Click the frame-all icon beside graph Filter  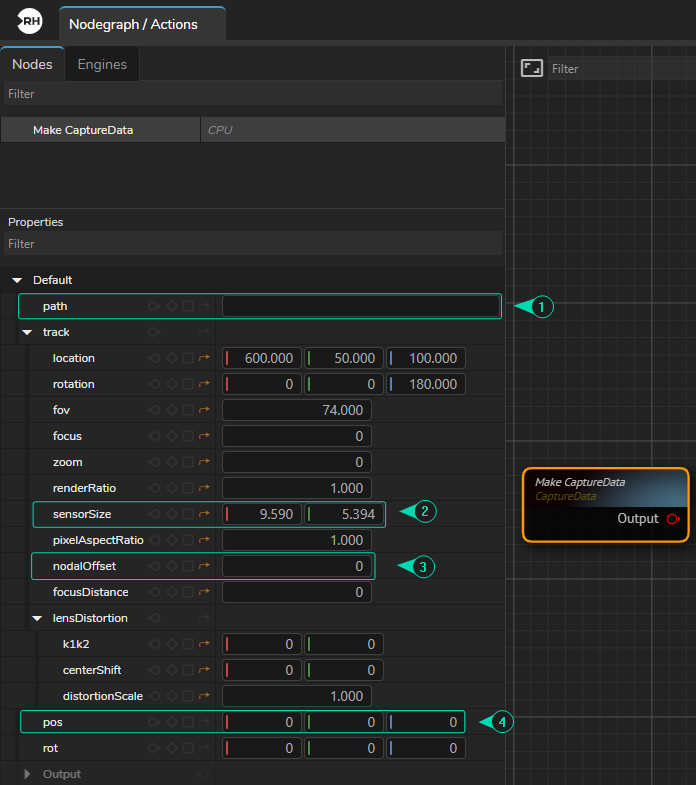tap(532, 68)
